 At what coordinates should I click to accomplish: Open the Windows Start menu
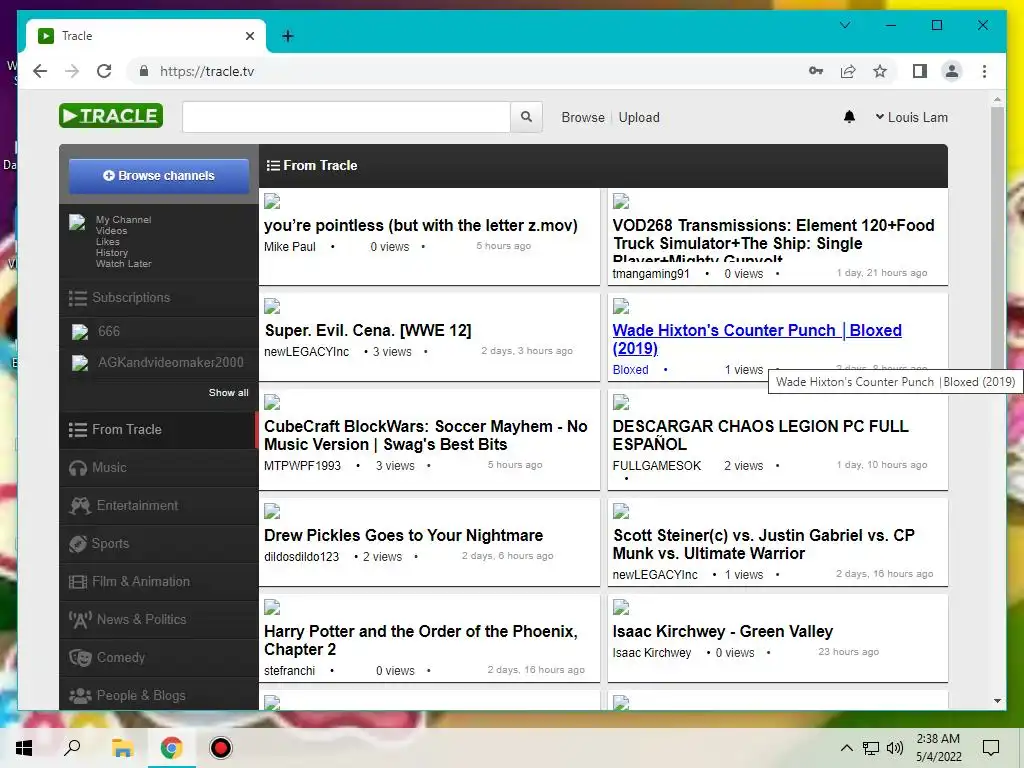tap(24, 748)
